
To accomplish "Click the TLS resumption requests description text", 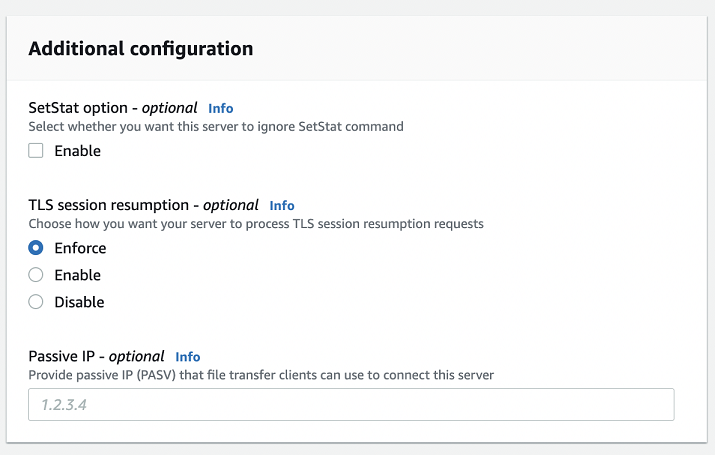I will click(255, 224).
